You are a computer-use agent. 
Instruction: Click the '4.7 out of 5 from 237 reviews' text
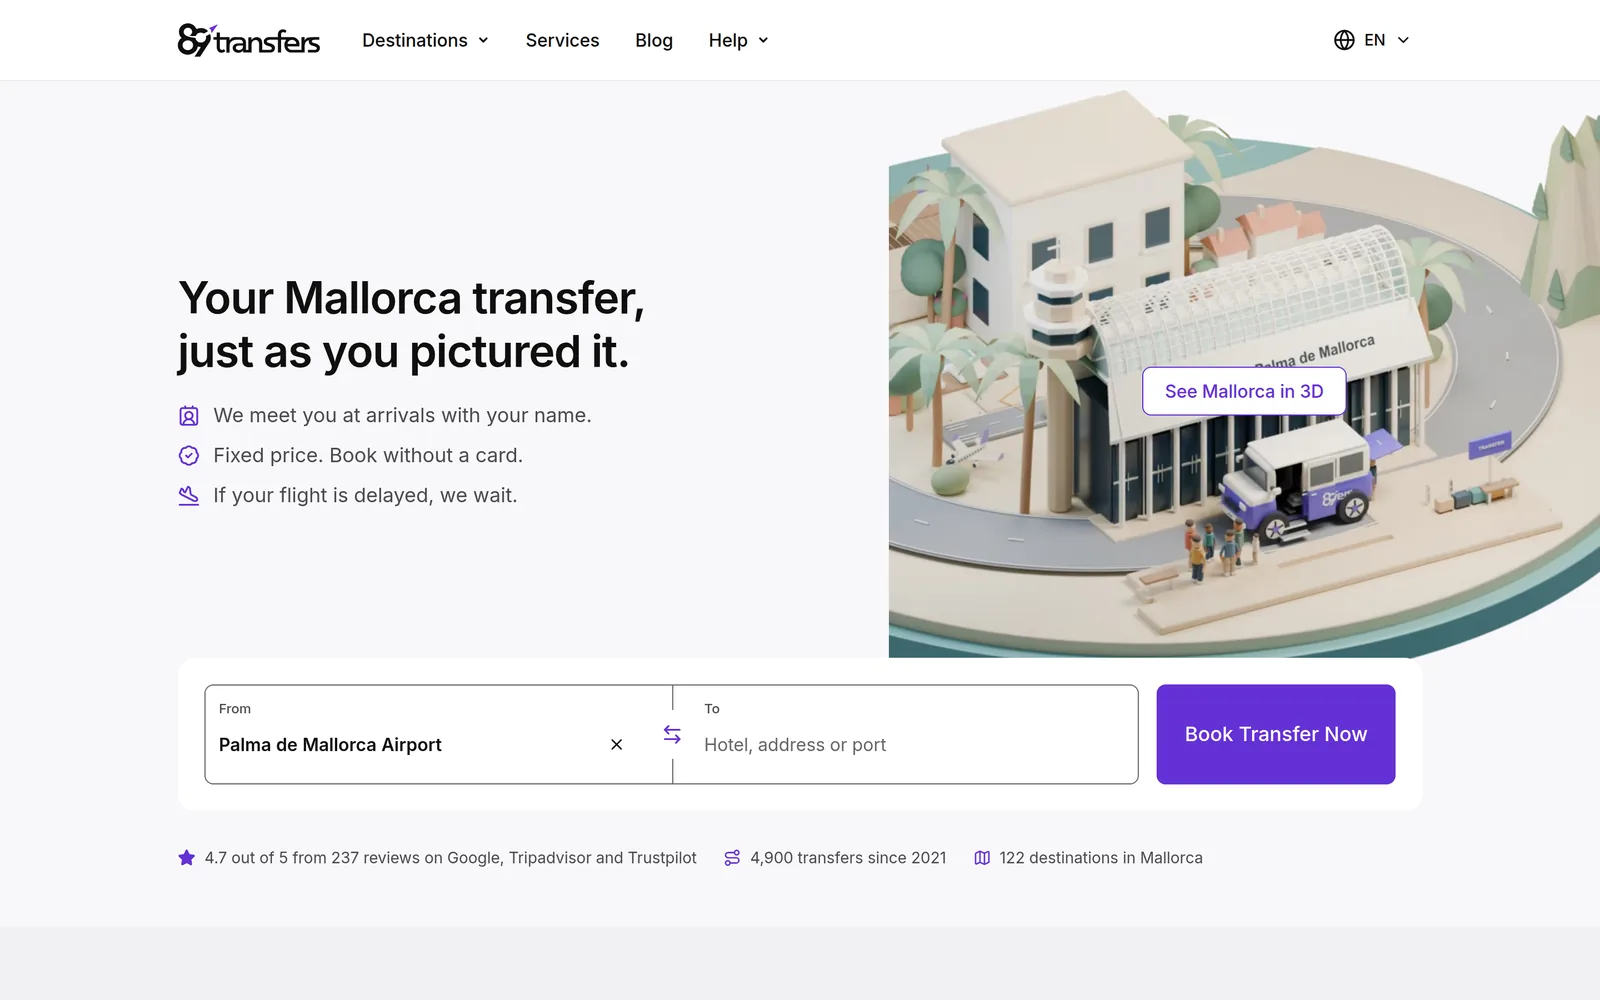(451, 858)
